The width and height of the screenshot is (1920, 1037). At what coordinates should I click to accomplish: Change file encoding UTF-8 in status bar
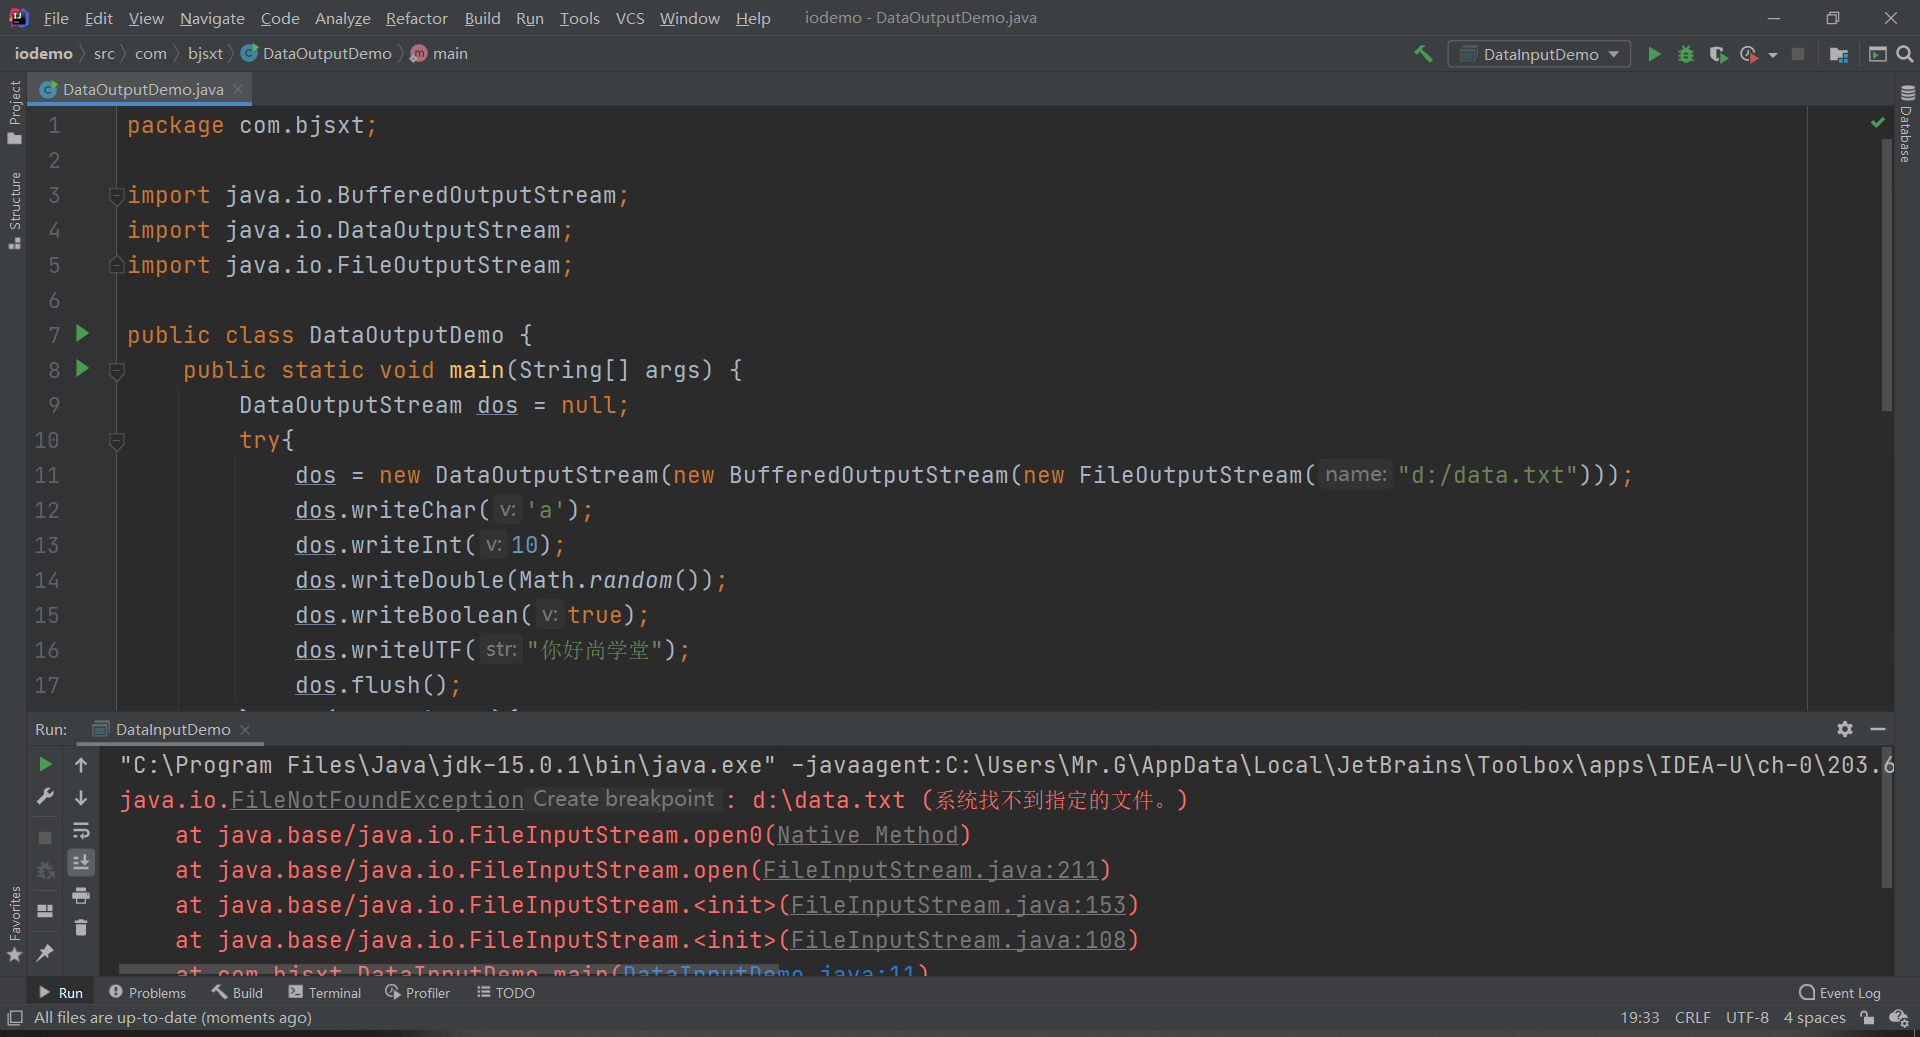click(x=1747, y=1017)
